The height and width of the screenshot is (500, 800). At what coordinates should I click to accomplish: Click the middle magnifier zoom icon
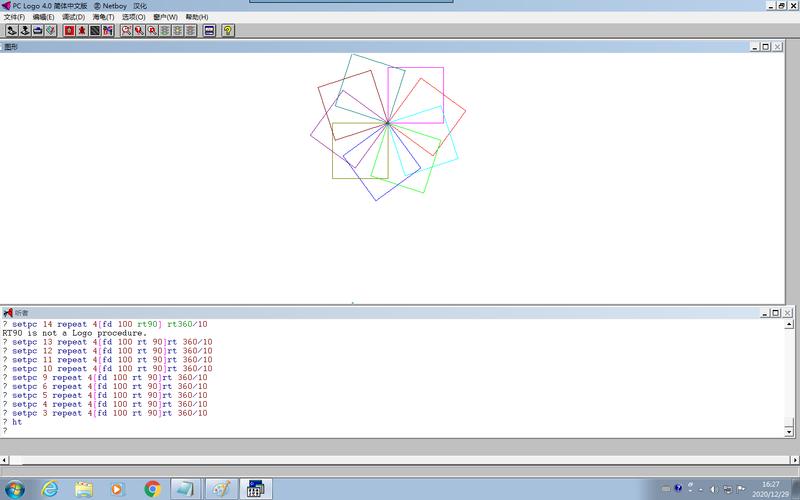tap(139, 31)
